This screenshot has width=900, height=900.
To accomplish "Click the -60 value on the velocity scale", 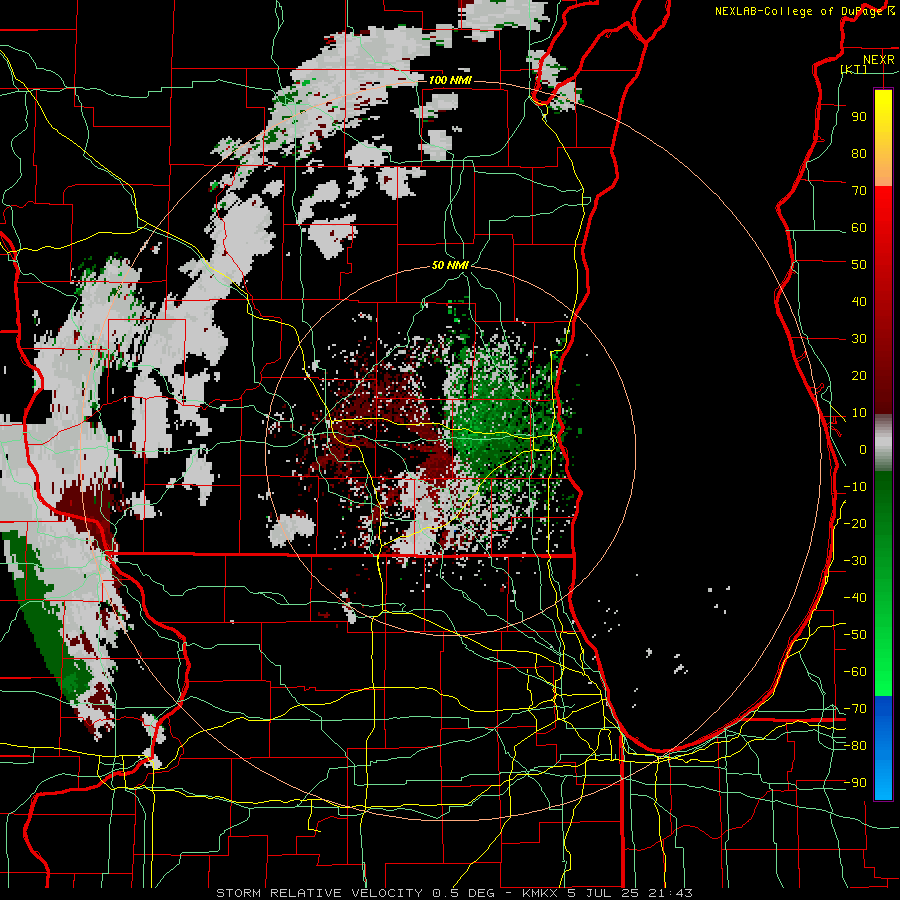I will pos(855,672).
